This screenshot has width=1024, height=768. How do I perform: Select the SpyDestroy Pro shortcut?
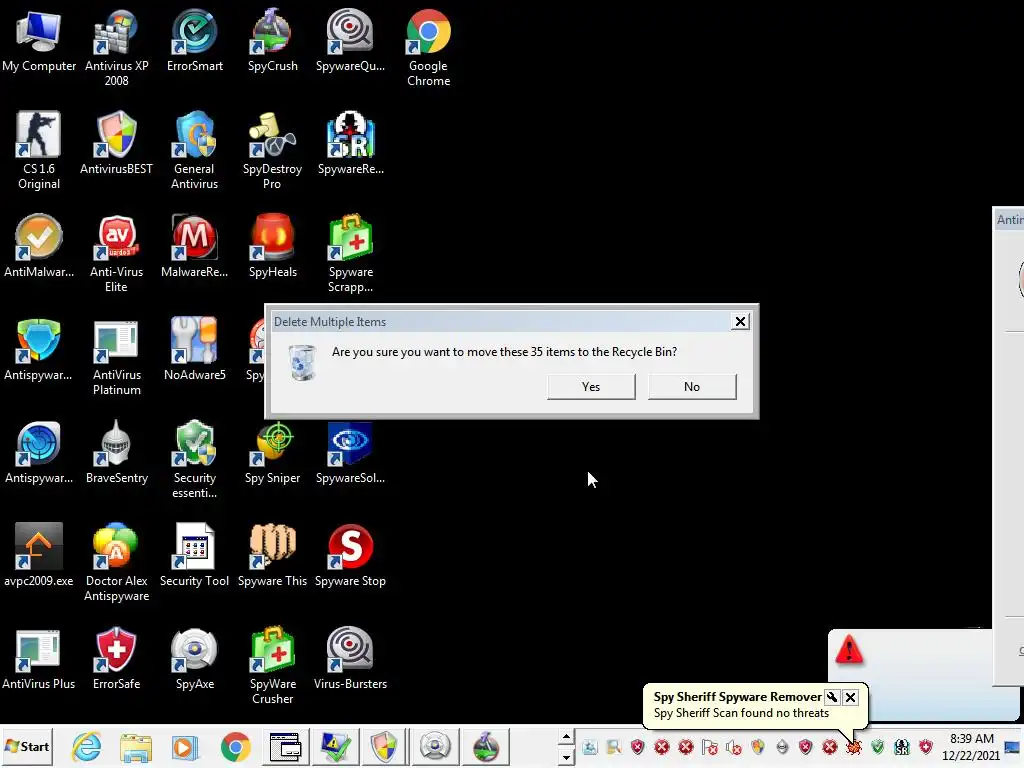[272, 152]
